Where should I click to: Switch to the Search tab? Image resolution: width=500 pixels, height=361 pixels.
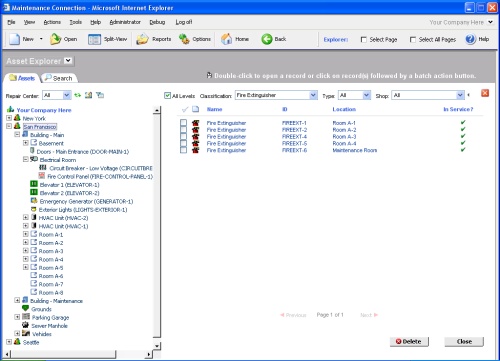tap(59, 78)
